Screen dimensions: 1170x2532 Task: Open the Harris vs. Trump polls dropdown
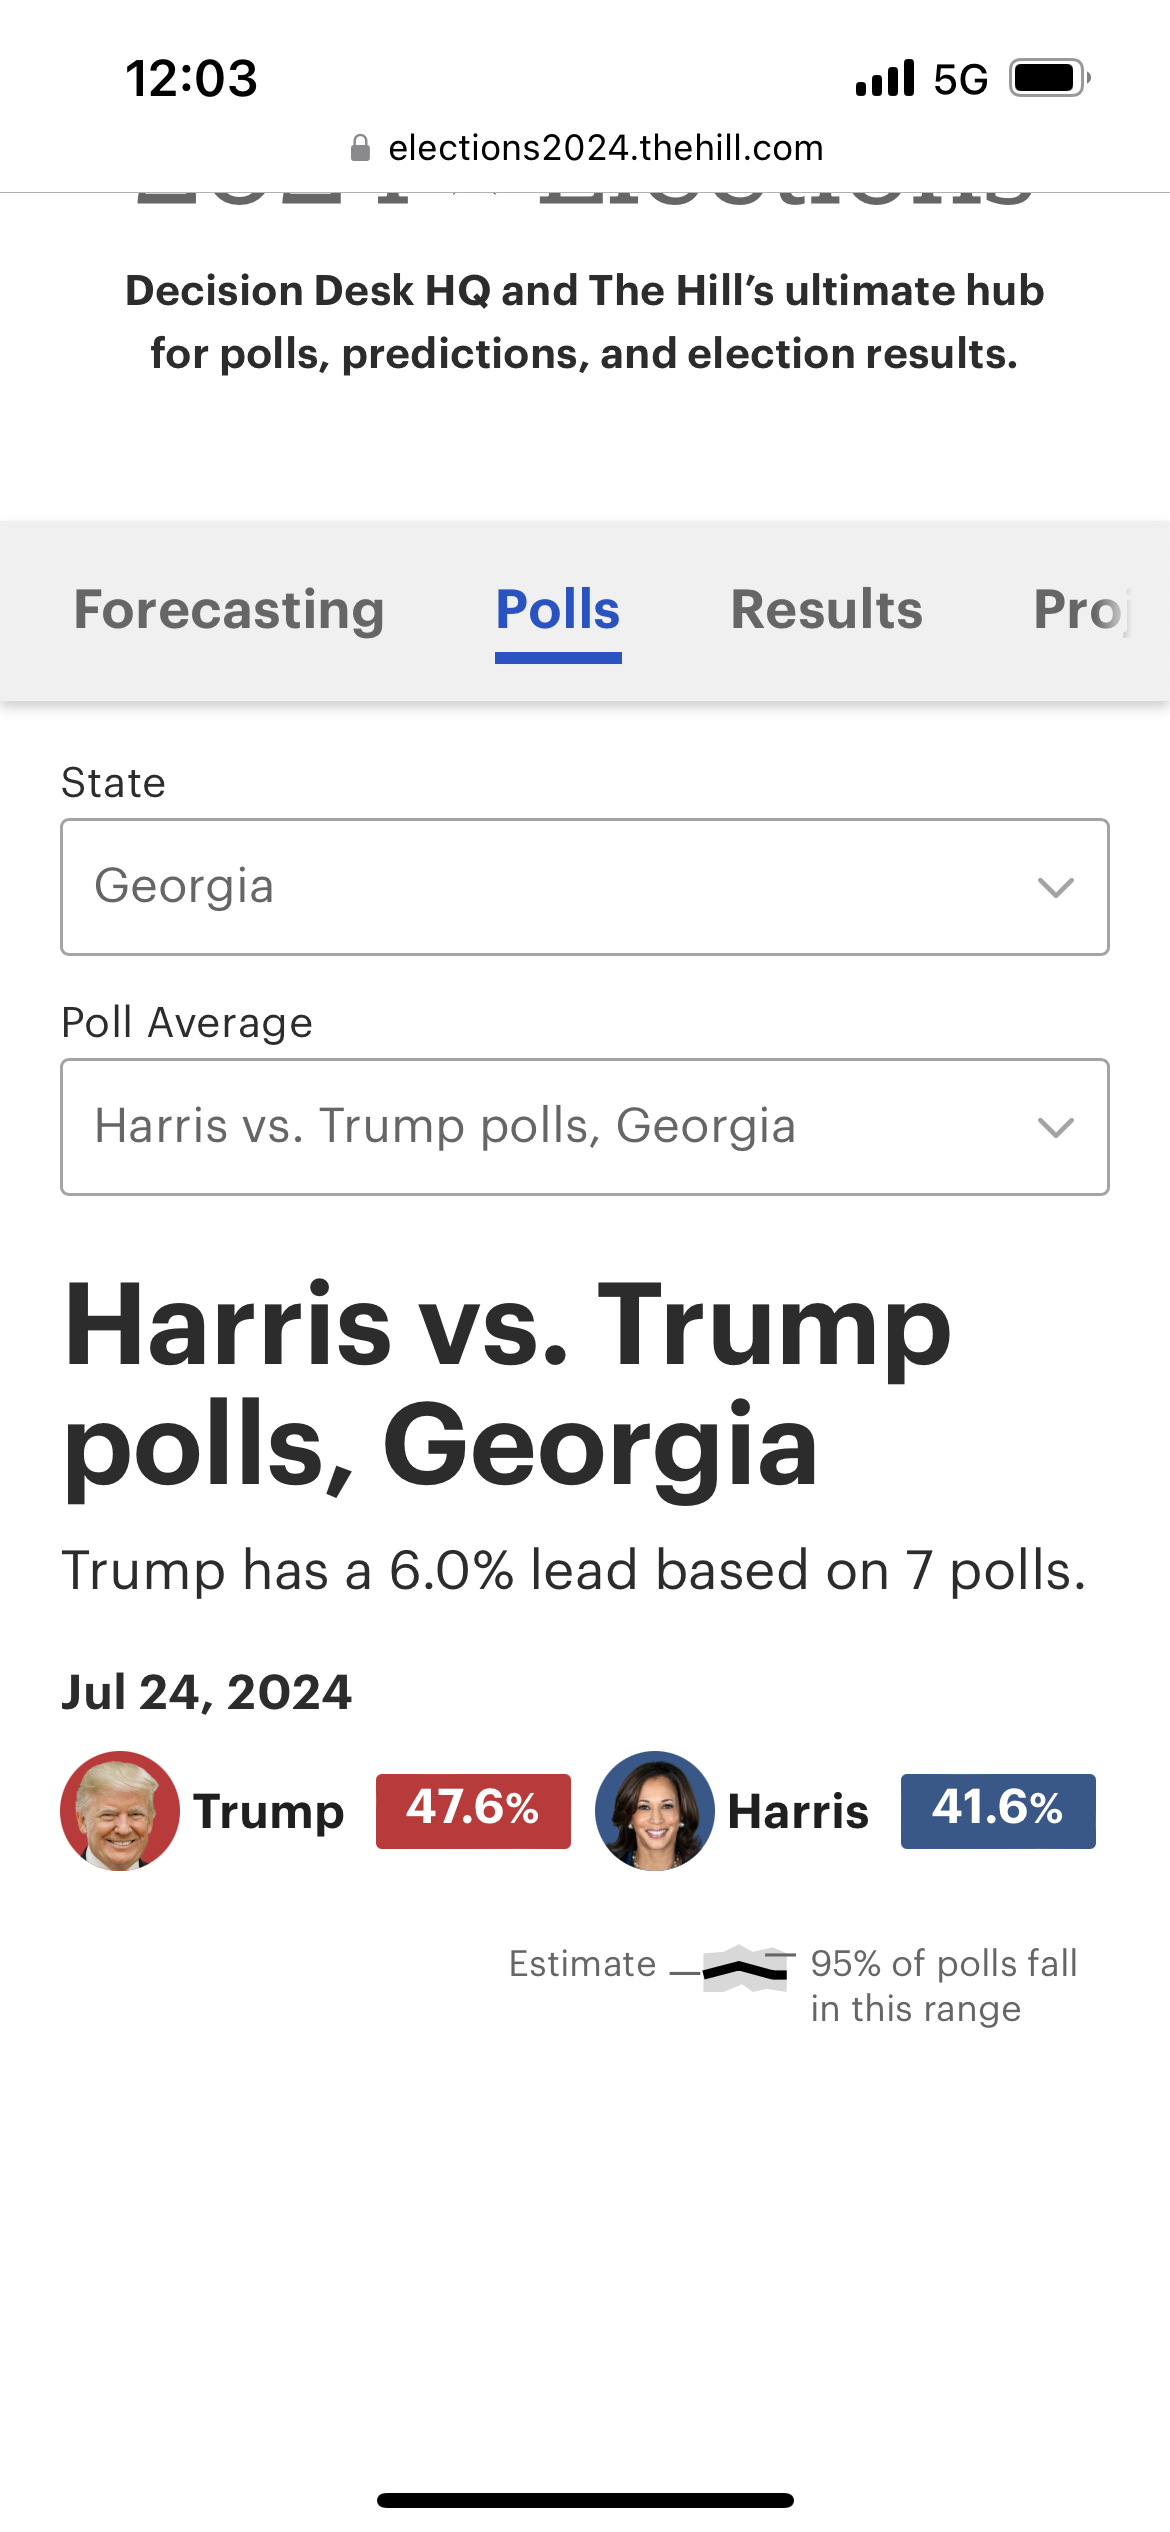(x=585, y=1127)
